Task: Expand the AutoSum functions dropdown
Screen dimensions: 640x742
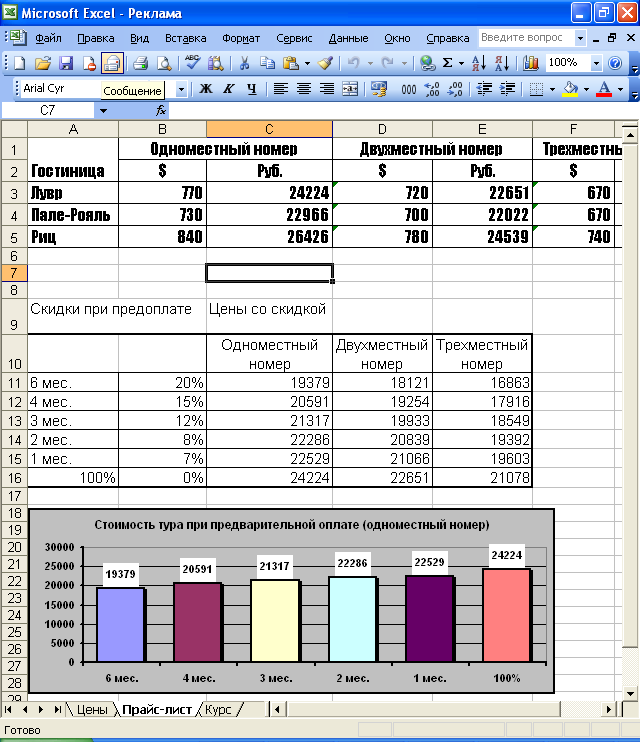Action: [x=461, y=63]
